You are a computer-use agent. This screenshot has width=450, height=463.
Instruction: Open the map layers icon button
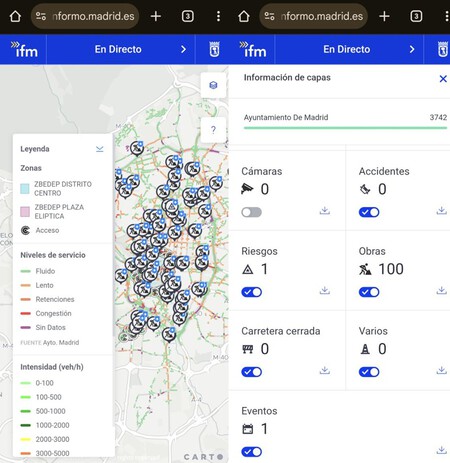[213, 85]
